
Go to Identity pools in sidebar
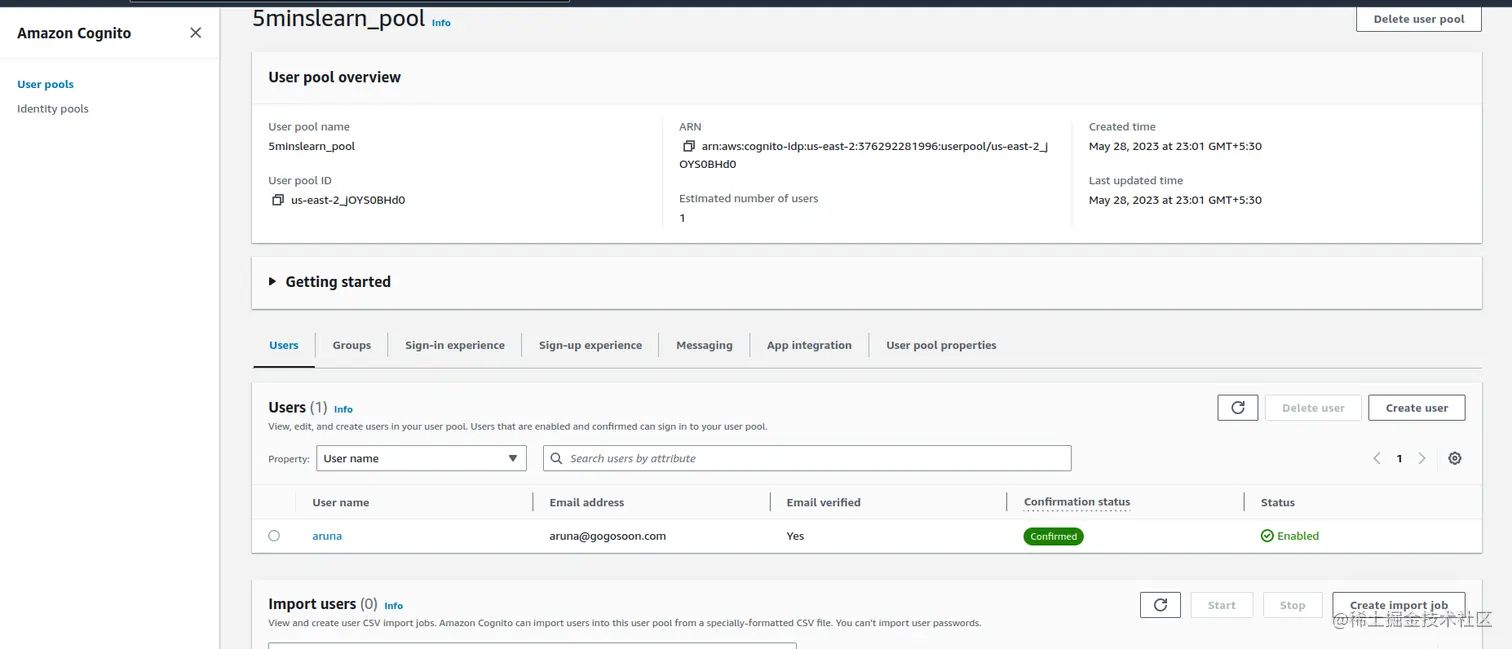click(53, 109)
